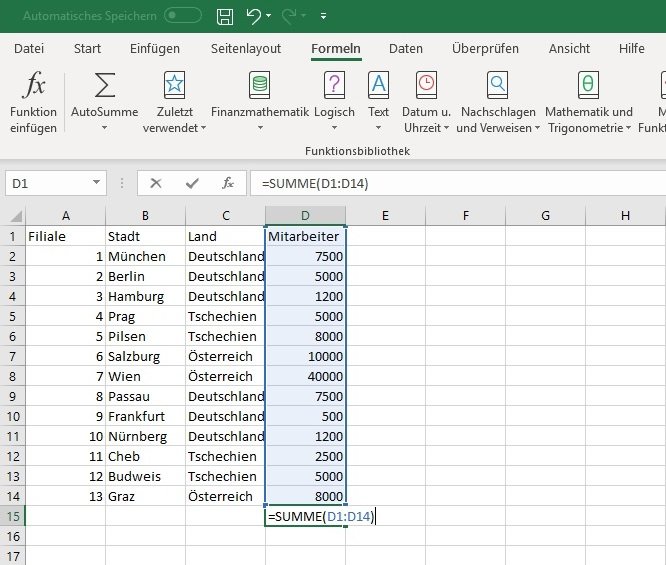Image resolution: width=666 pixels, height=565 pixels.
Task: Expand the AutoSumme dropdown arrow
Action: [104, 128]
